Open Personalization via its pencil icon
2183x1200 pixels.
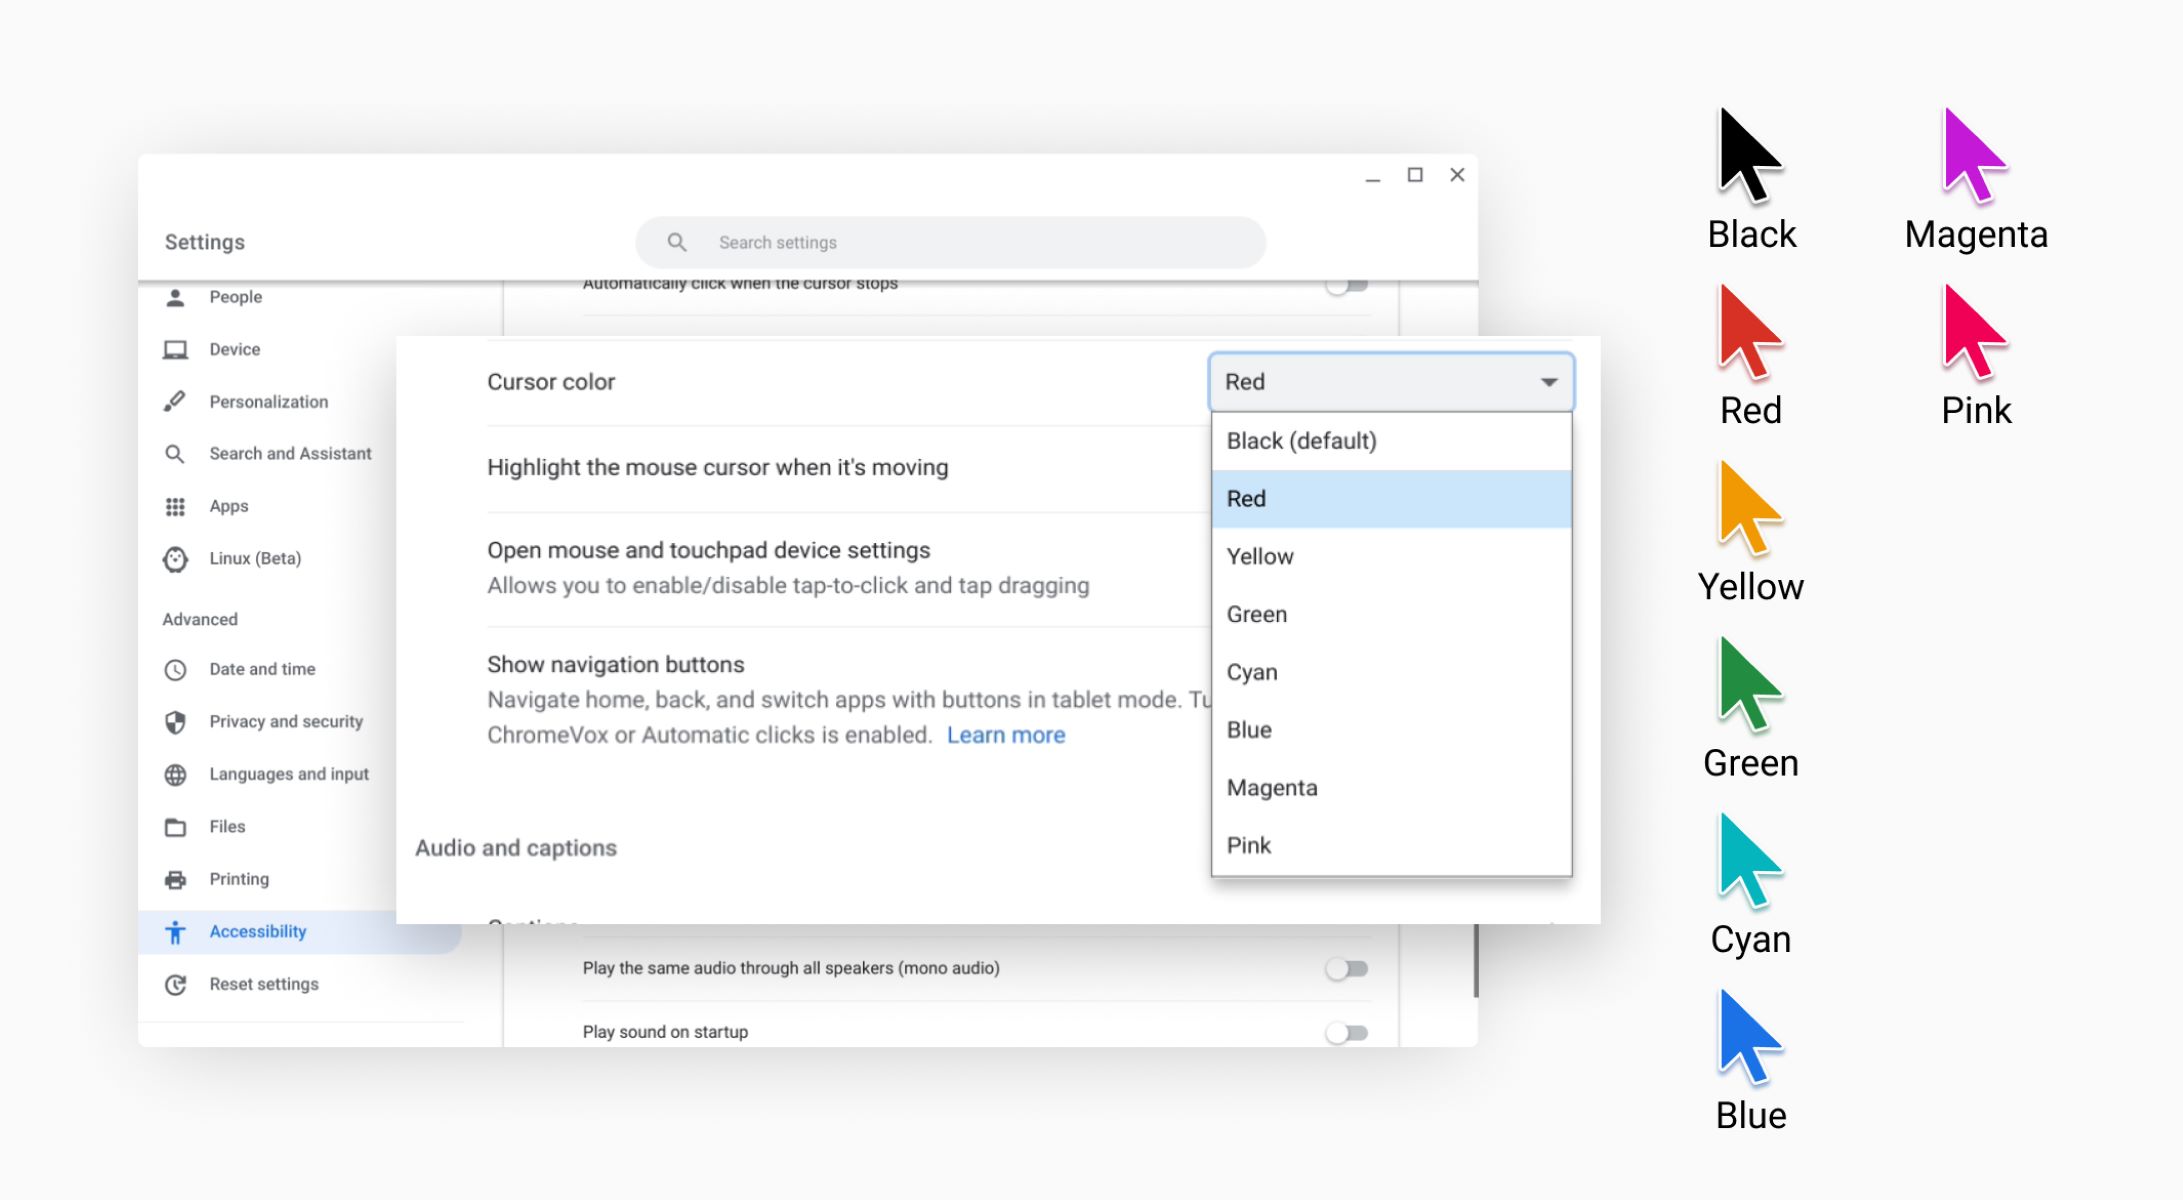tap(176, 401)
